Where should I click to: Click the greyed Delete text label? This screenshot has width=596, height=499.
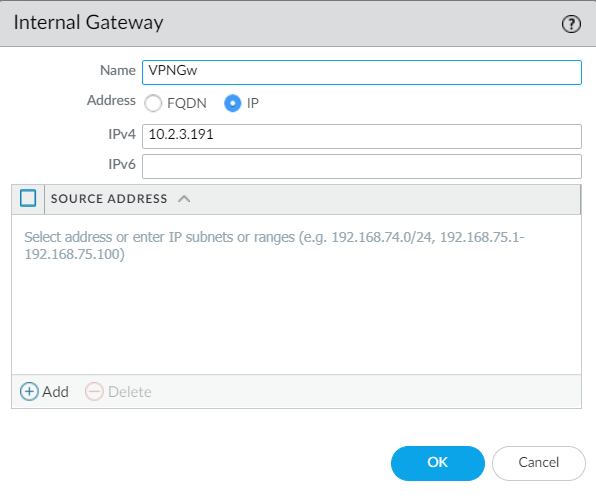[x=130, y=392]
